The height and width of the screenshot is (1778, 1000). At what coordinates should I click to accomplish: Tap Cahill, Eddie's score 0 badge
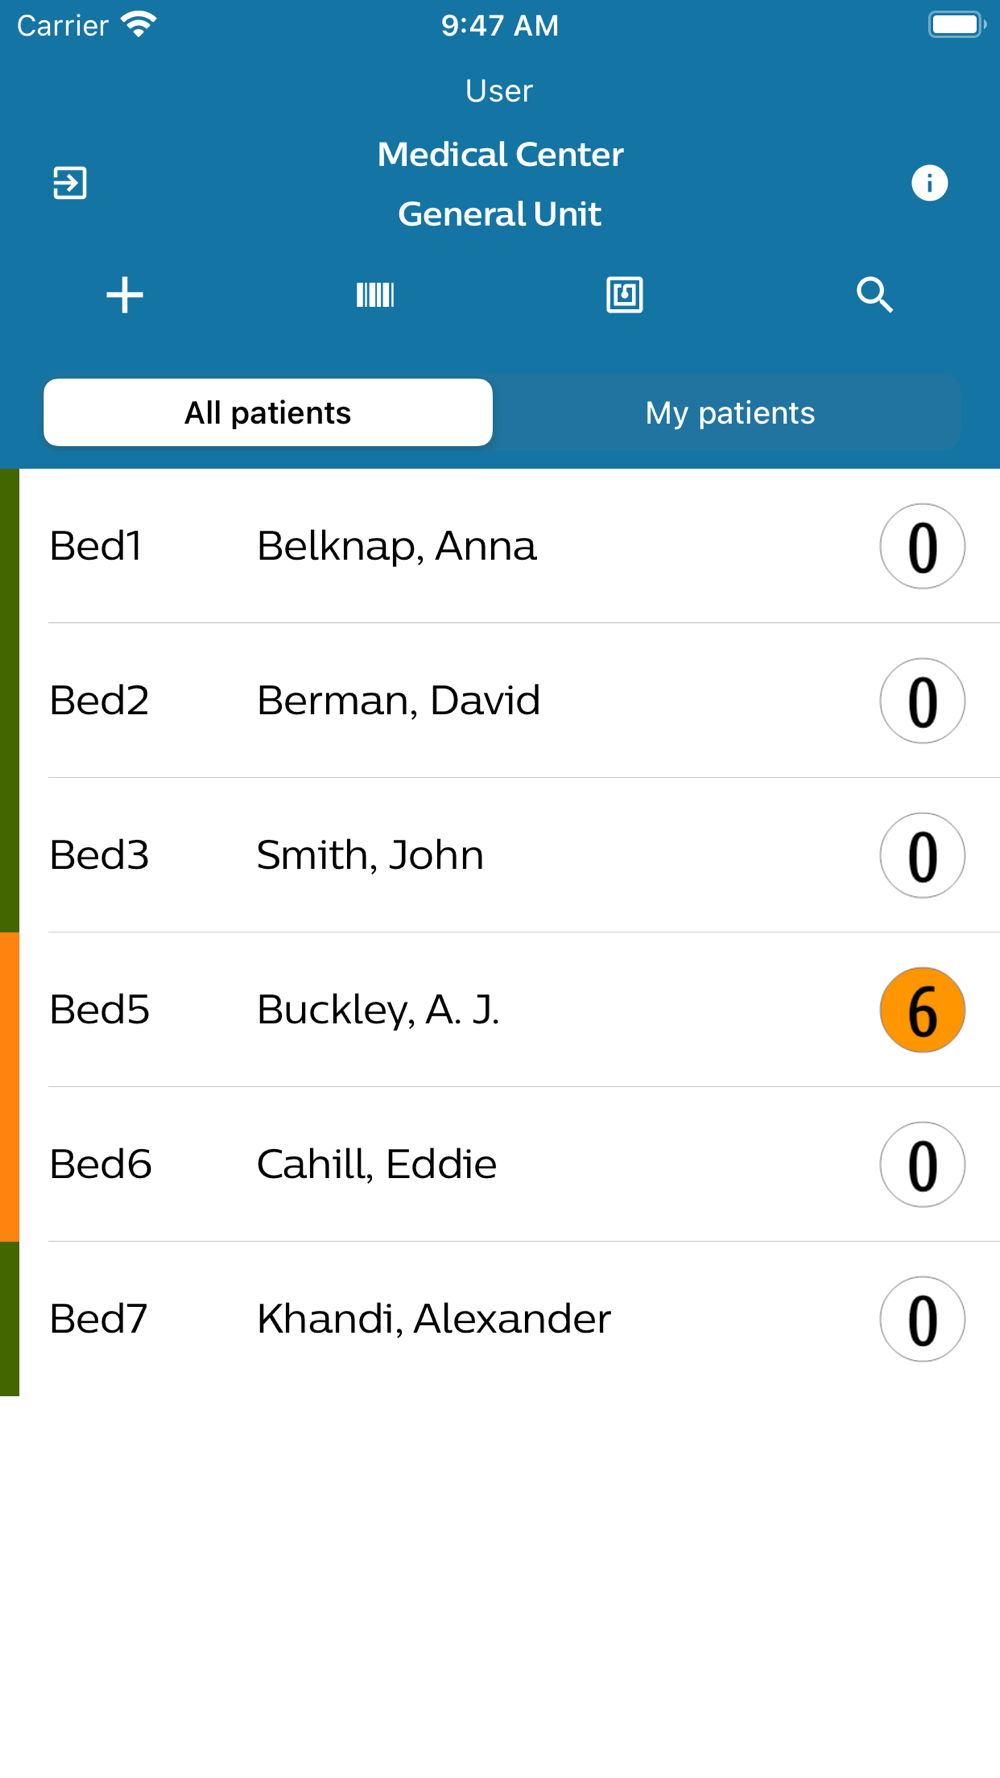pyautogui.click(x=922, y=1165)
